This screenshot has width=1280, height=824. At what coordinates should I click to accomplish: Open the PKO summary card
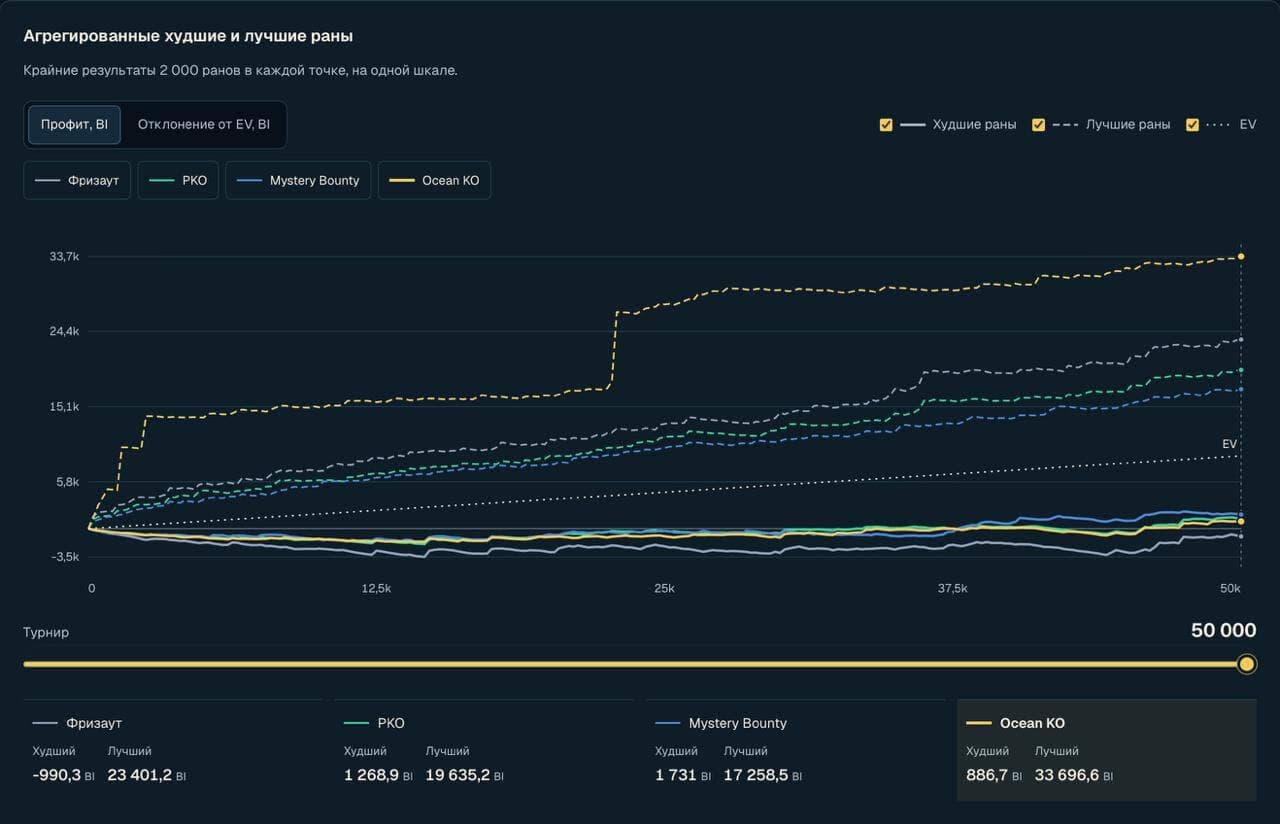484,750
